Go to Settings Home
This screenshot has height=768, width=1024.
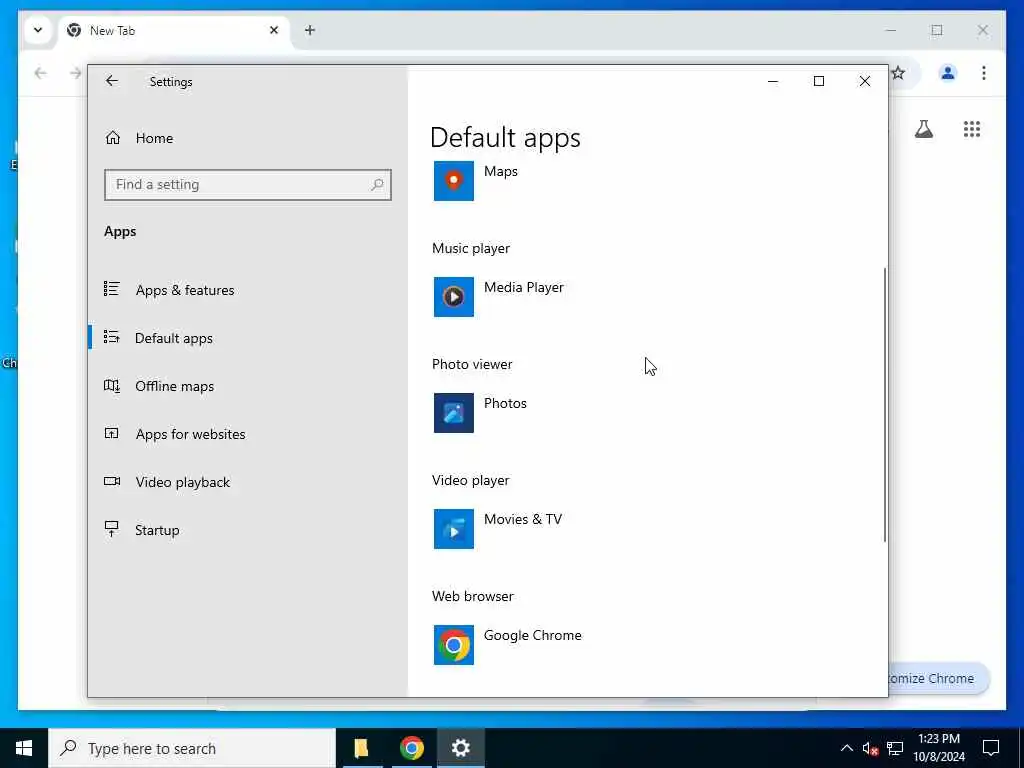pyautogui.click(x=154, y=138)
